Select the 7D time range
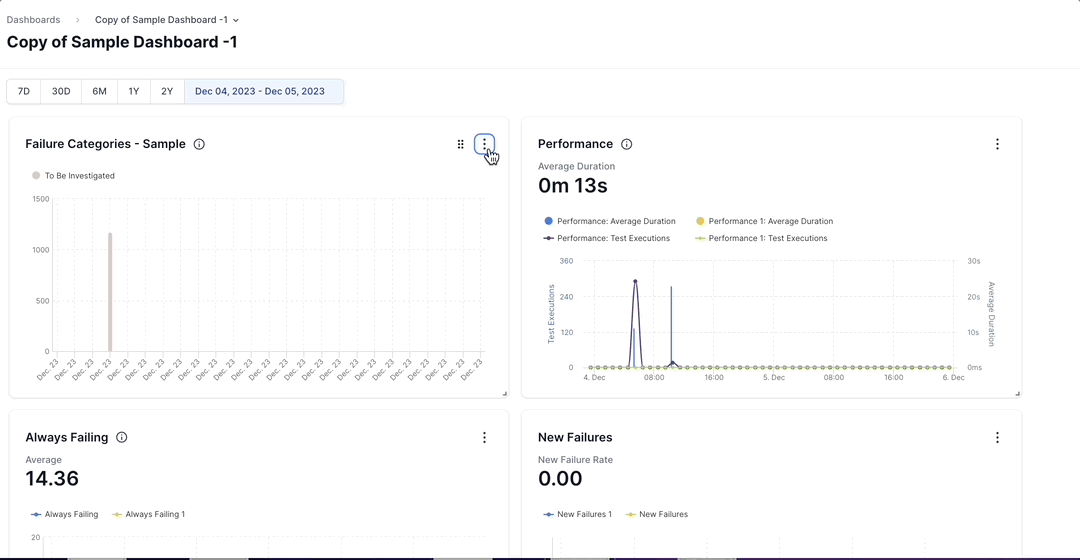This screenshot has height=560, width=1080. point(24,91)
